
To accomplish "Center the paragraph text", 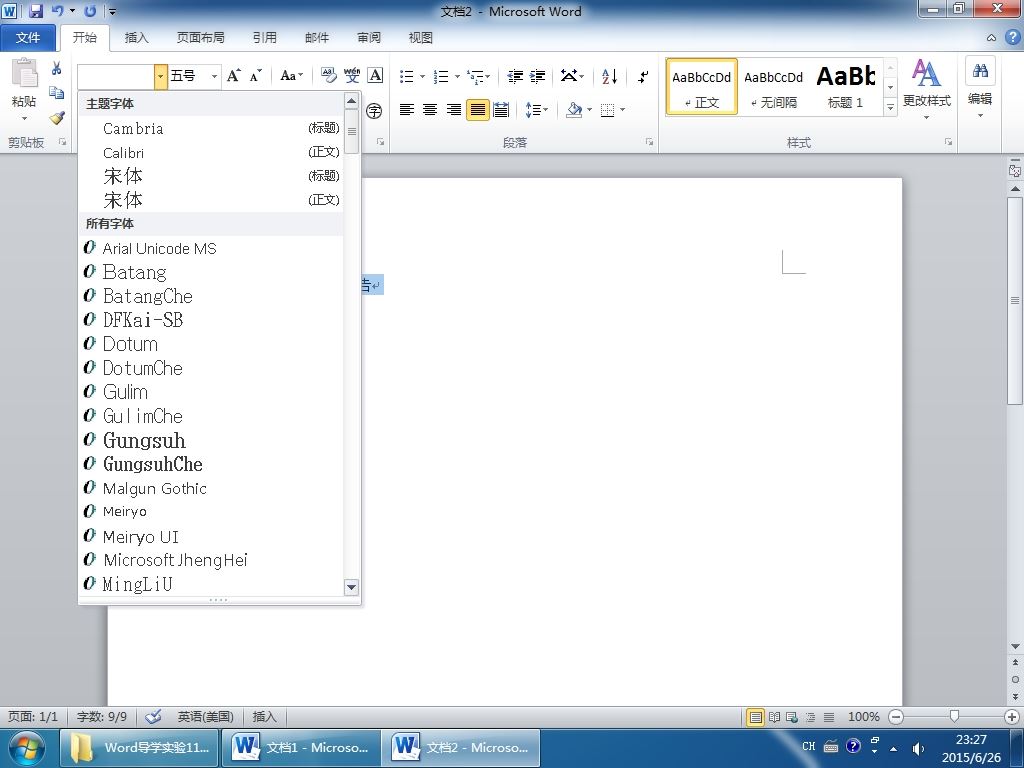I will (430, 110).
